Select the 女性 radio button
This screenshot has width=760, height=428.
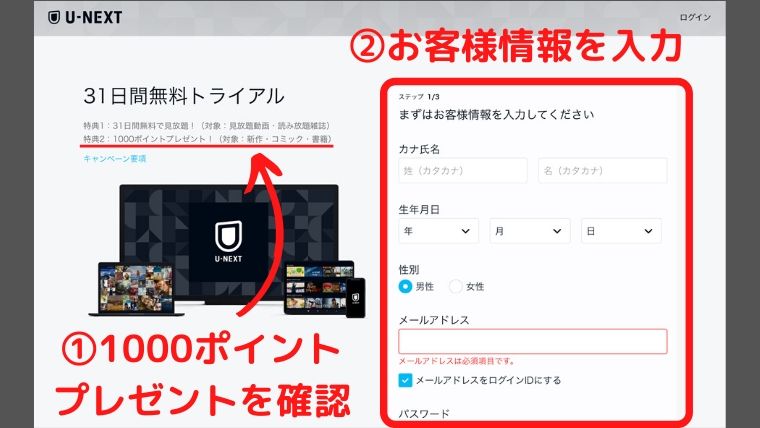[455, 286]
